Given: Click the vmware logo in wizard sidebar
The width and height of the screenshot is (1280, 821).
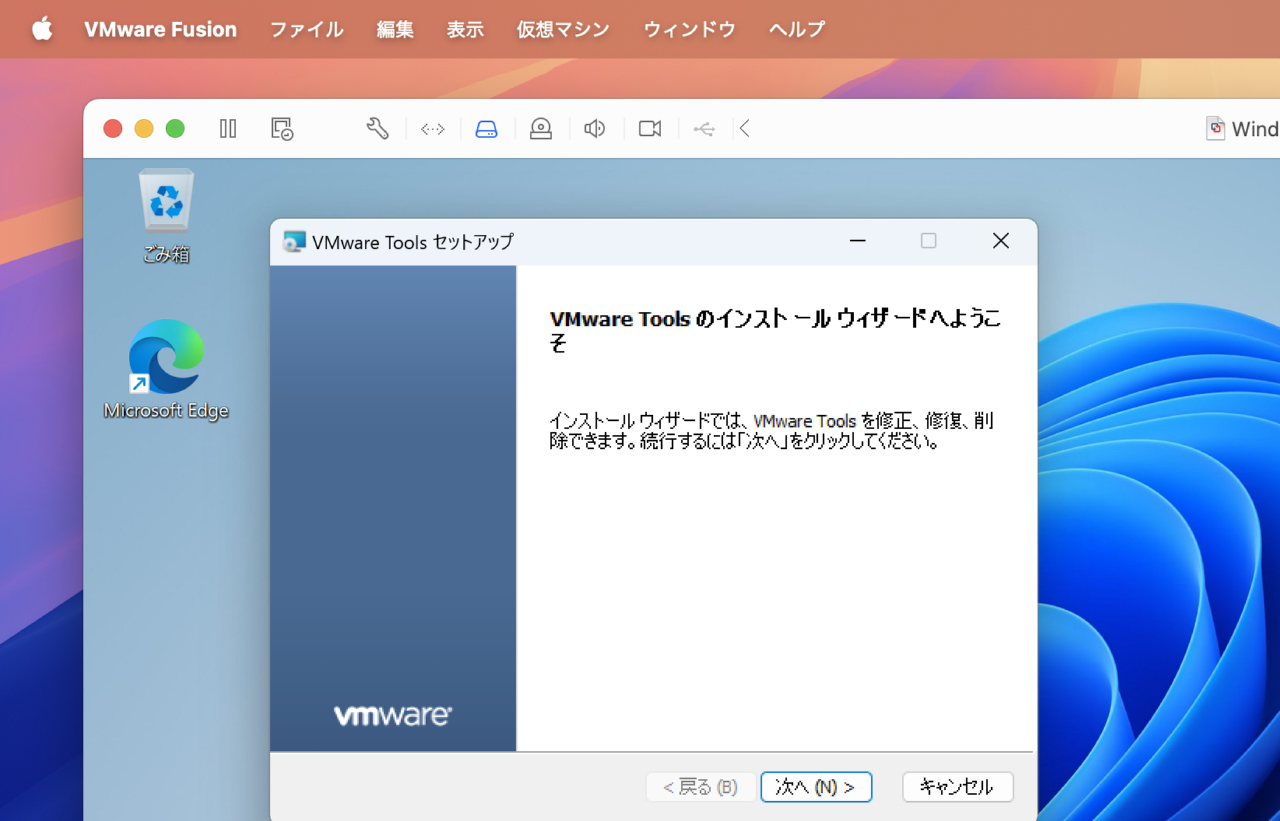Looking at the screenshot, I should tap(393, 715).
